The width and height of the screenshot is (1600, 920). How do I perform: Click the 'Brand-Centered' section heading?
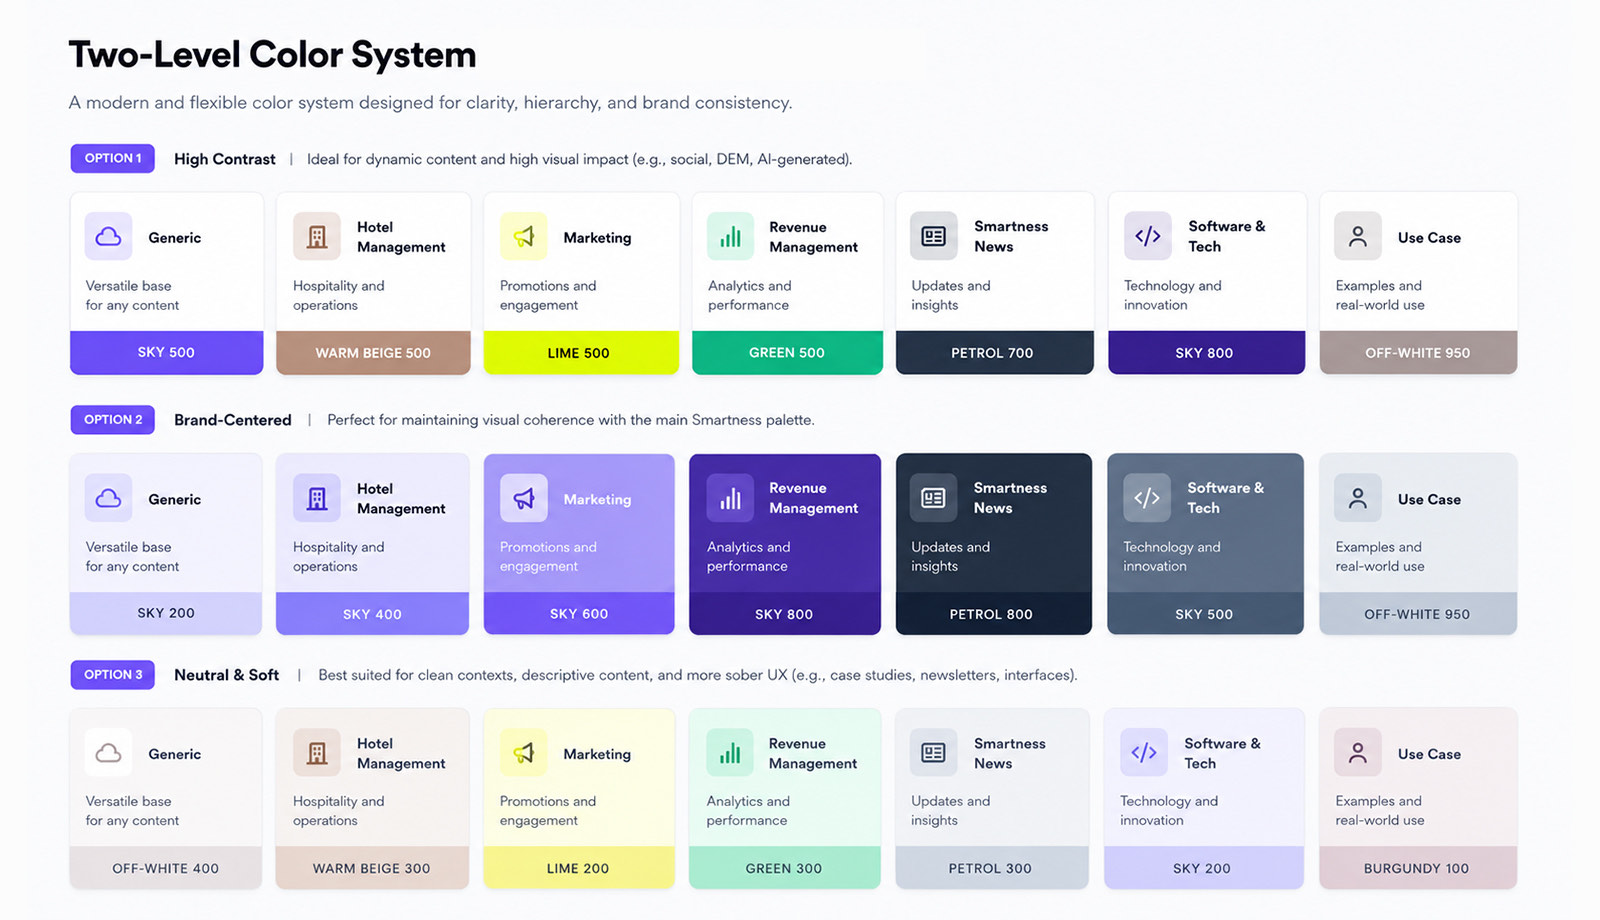[233, 420]
